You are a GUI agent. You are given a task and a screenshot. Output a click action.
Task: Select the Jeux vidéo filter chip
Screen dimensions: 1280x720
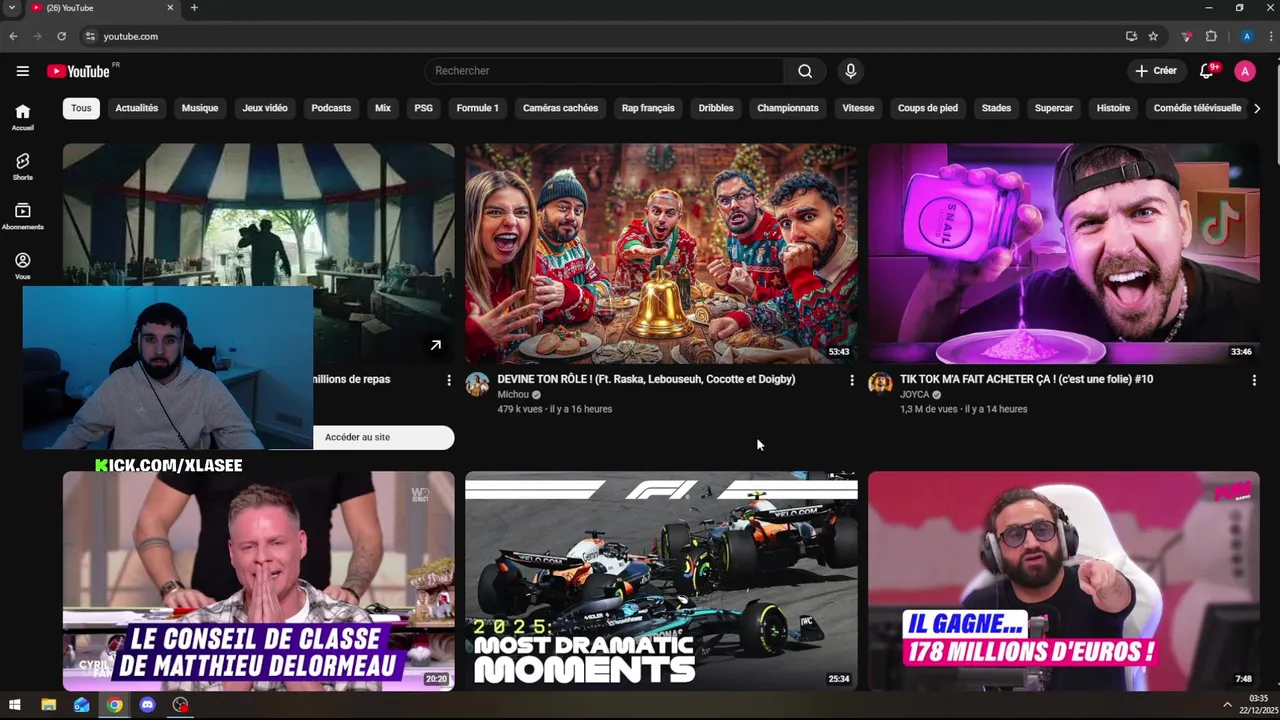pyautogui.click(x=265, y=108)
